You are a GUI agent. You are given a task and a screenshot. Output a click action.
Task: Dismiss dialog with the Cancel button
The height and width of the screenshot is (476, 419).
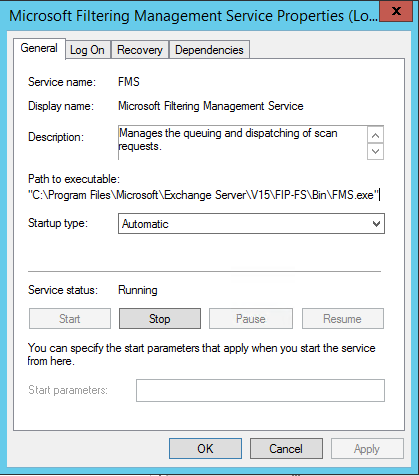286,449
